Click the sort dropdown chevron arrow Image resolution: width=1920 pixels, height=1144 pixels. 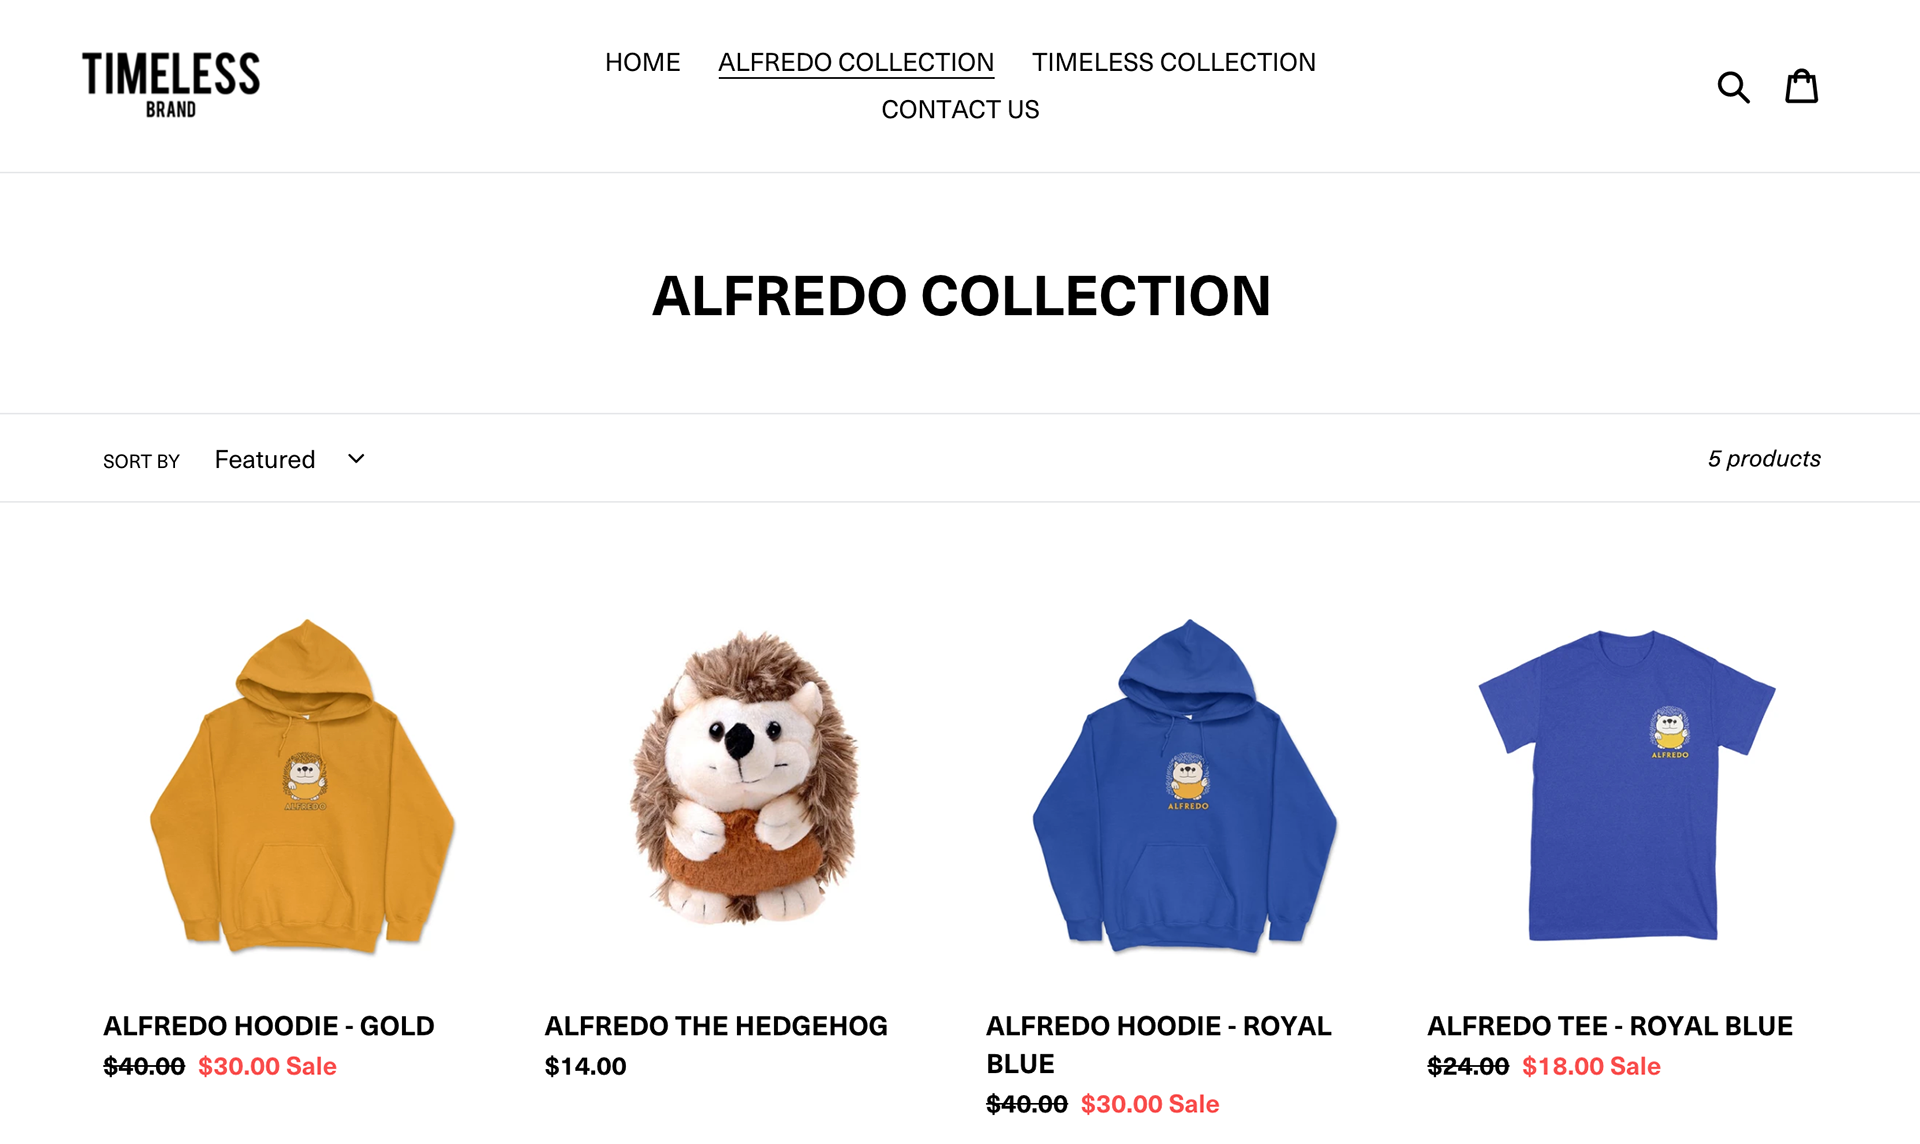pyautogui.click(x=356, y=459)
